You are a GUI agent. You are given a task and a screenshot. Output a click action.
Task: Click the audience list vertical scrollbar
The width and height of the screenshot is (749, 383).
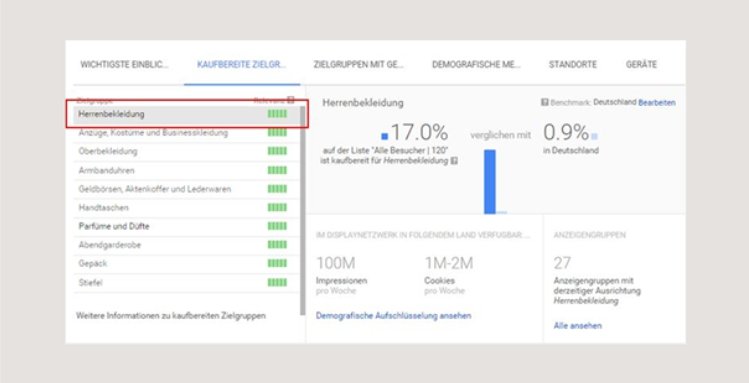point(302,210)
